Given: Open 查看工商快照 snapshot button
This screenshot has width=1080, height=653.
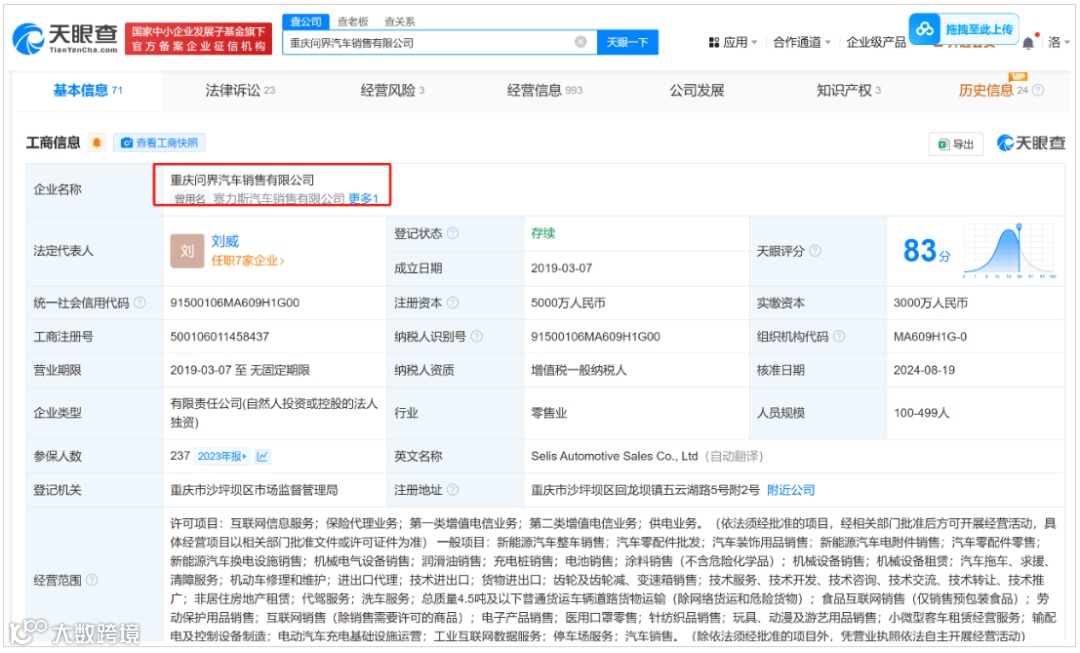Looking at the screenshot, I should [159, 143].
